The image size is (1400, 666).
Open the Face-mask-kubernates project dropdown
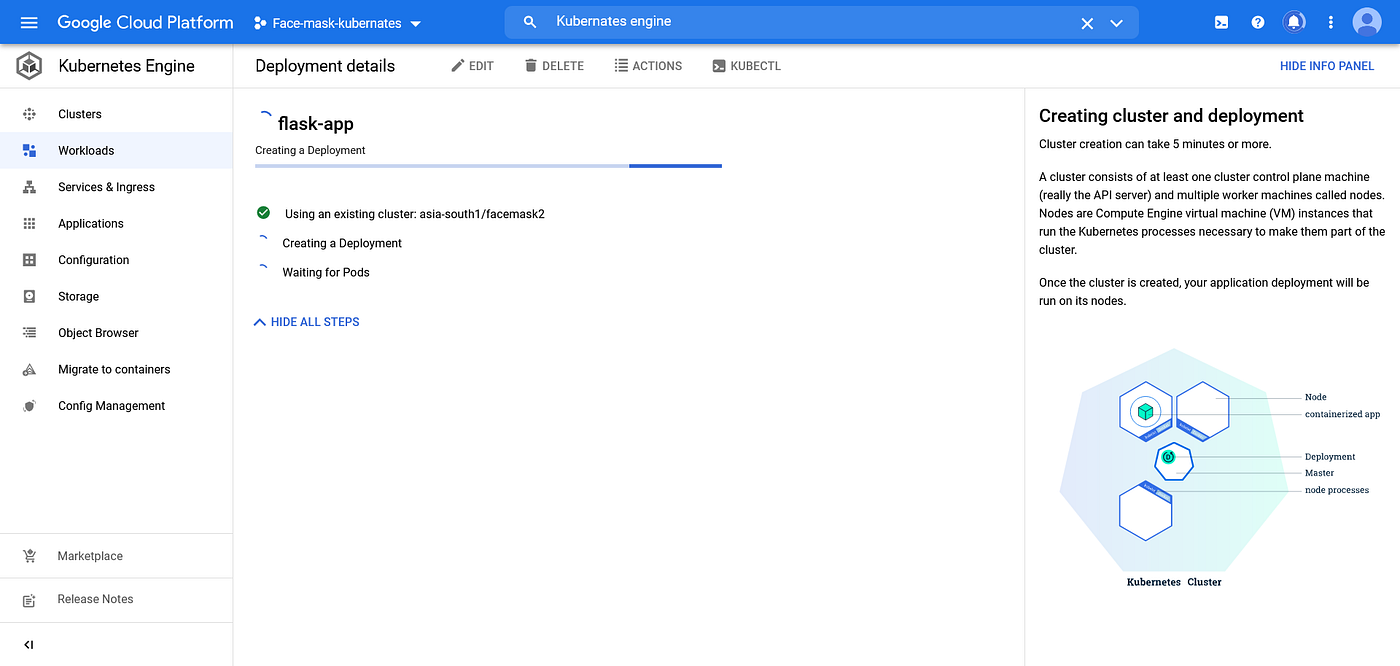pyautogui.click(x=338, y=23)
